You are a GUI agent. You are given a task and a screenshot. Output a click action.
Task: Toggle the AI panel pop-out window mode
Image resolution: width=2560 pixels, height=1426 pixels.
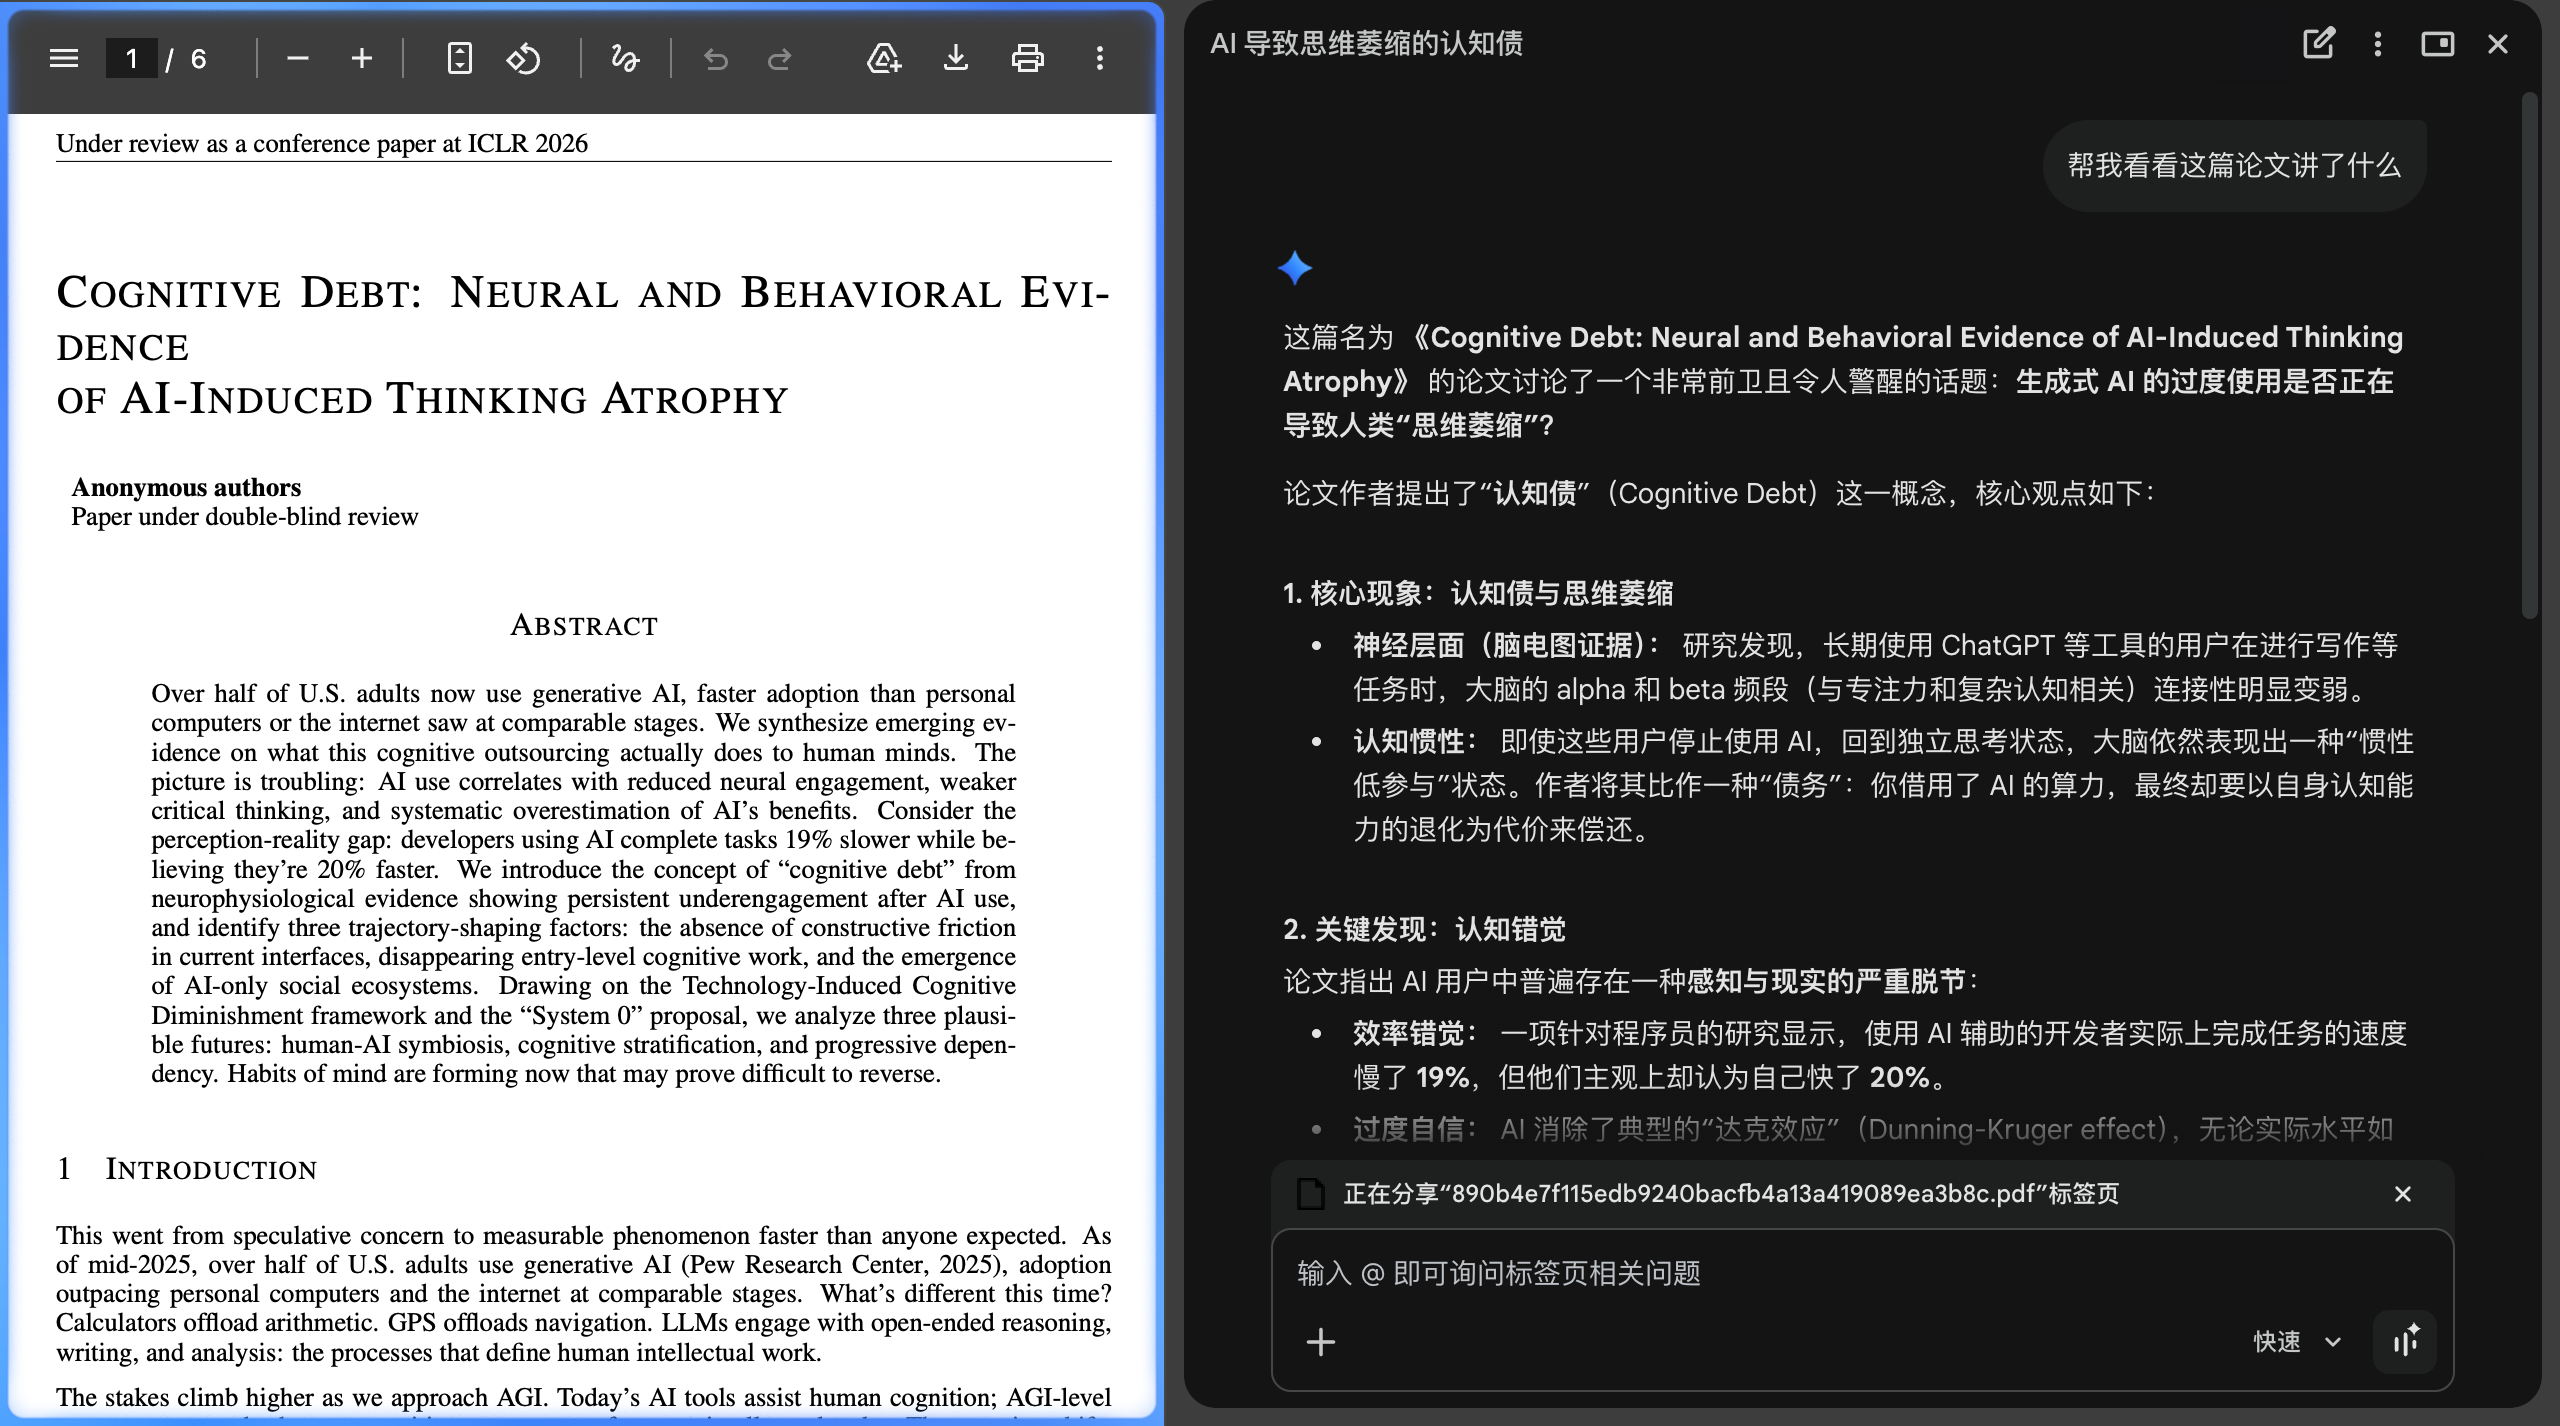coord(2437,44)
